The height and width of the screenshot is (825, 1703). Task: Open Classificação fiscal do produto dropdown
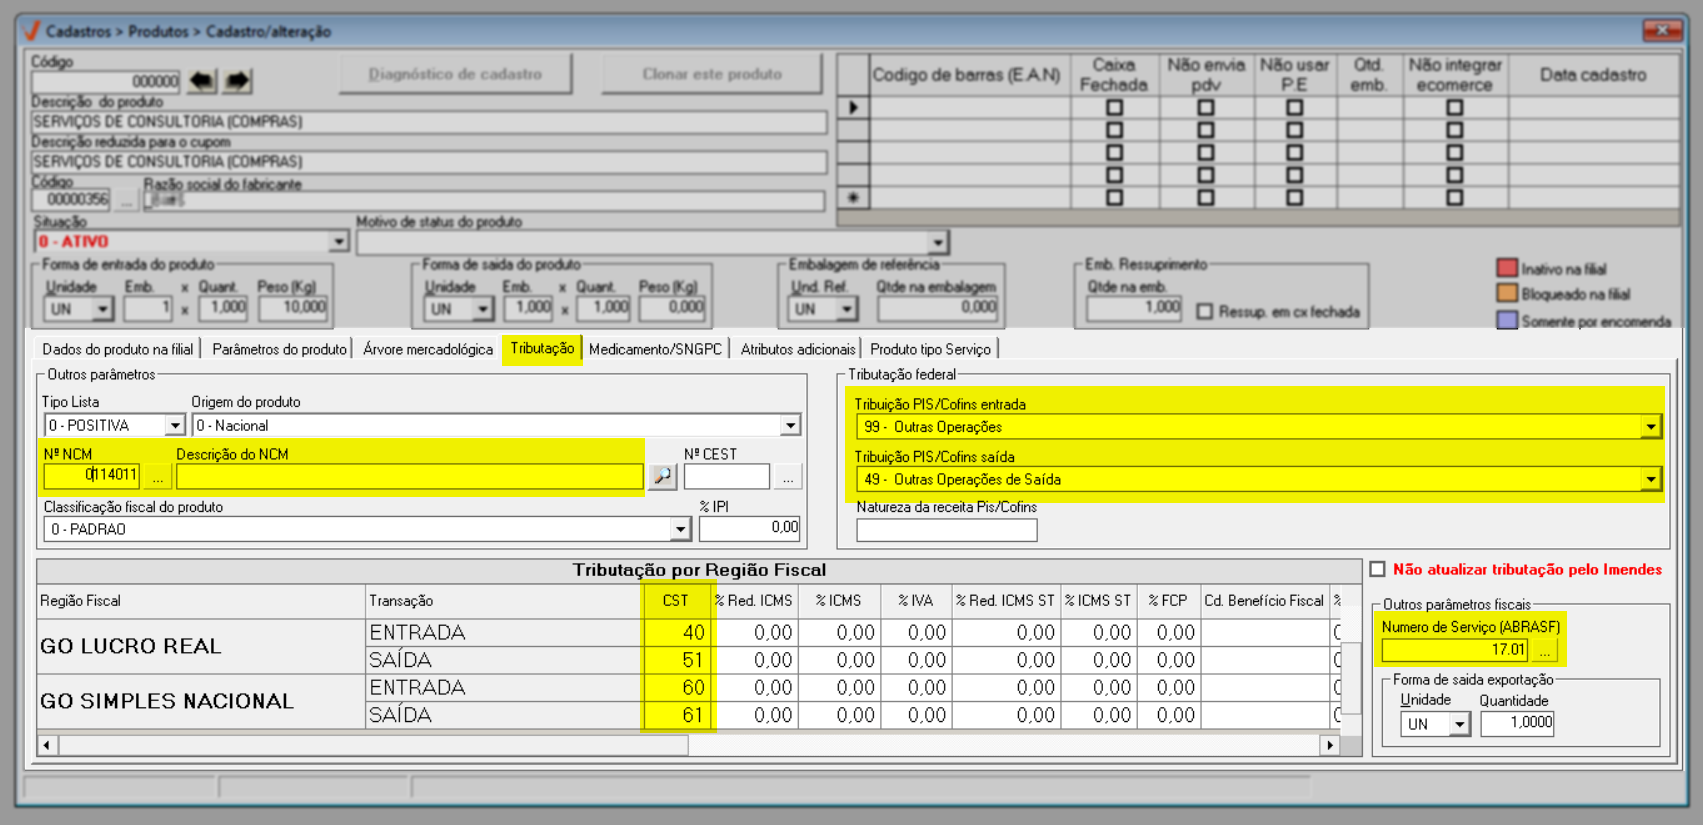pos(680,528)
